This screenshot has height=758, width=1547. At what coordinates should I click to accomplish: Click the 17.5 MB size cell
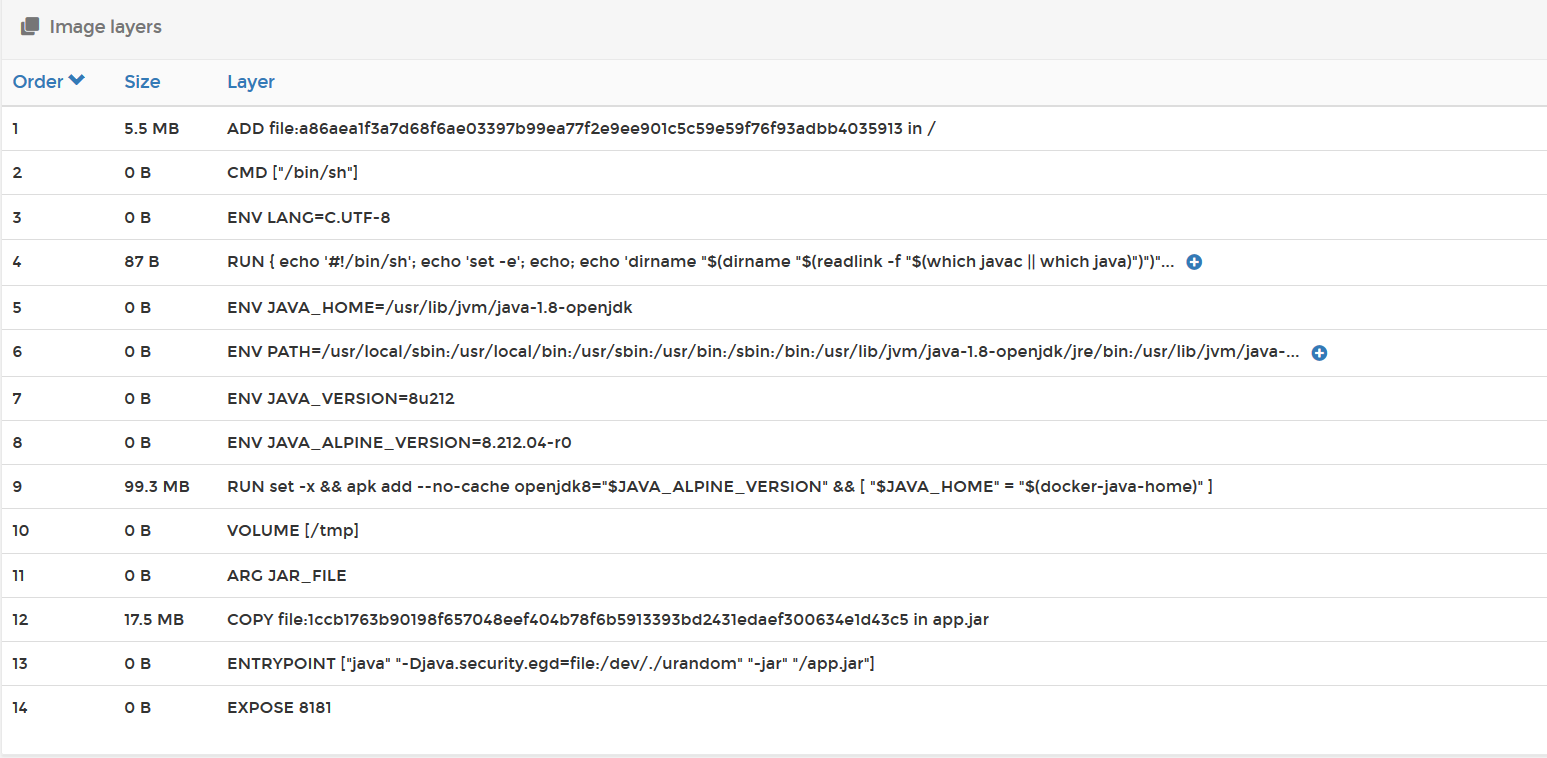(154, 619)
